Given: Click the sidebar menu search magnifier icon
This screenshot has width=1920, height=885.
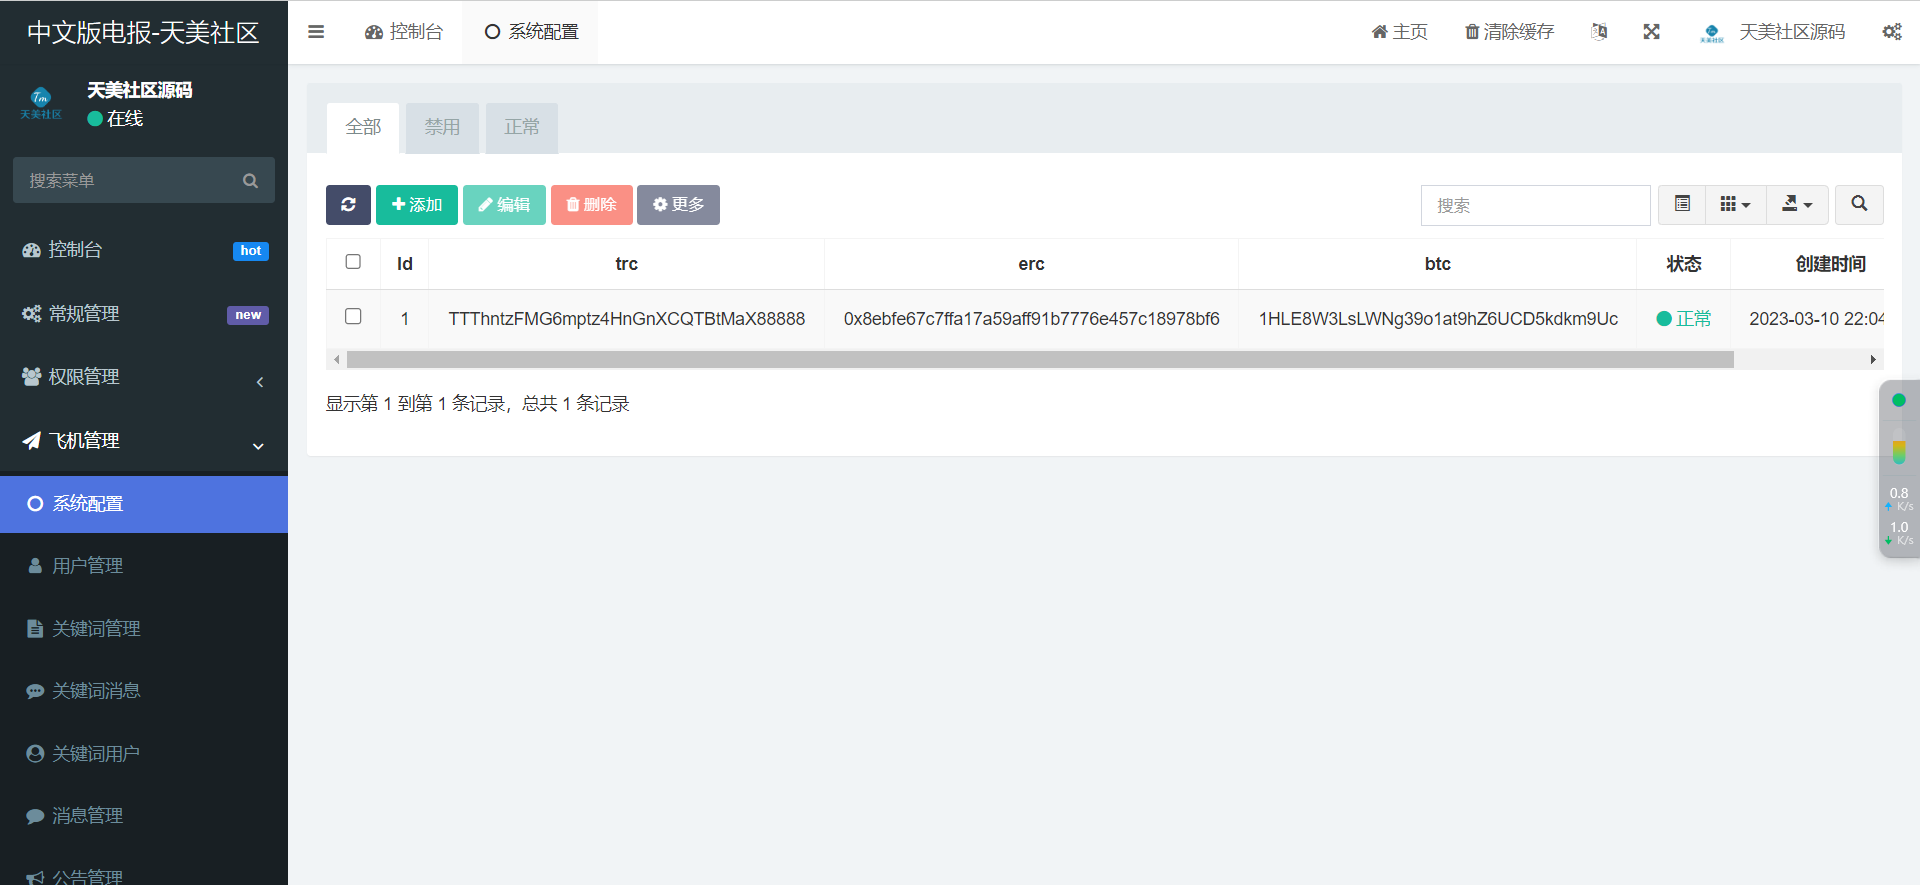Looking at the screenshot, I should [251, 181].
